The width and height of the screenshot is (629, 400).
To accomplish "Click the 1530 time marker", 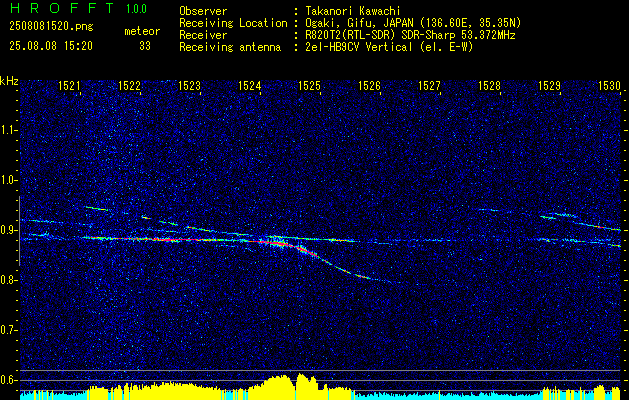I will (609, 85).
